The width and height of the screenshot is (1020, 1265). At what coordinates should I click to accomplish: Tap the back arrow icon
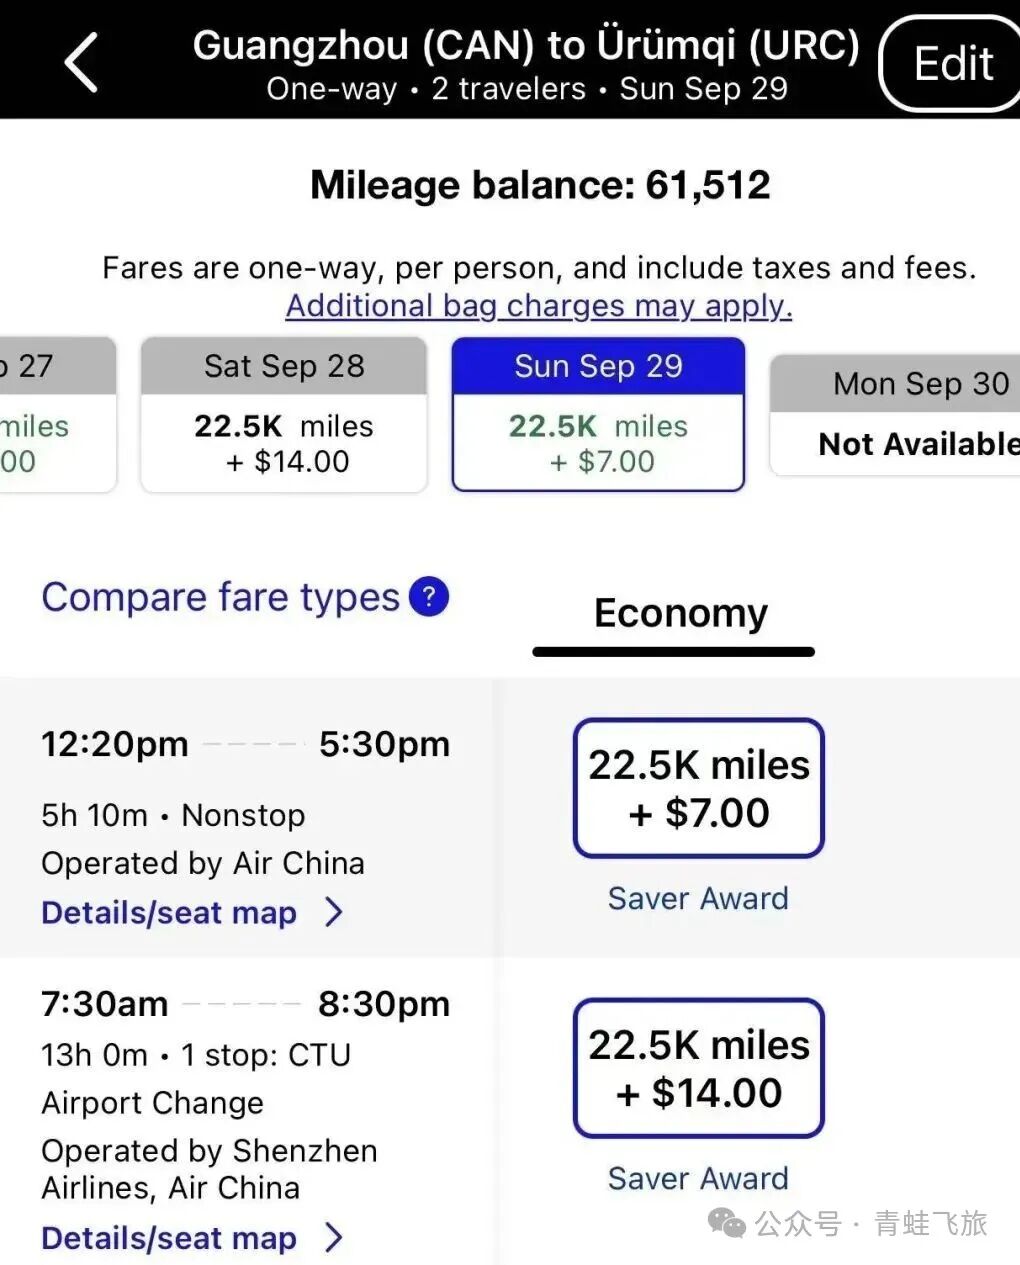[82, 62]
